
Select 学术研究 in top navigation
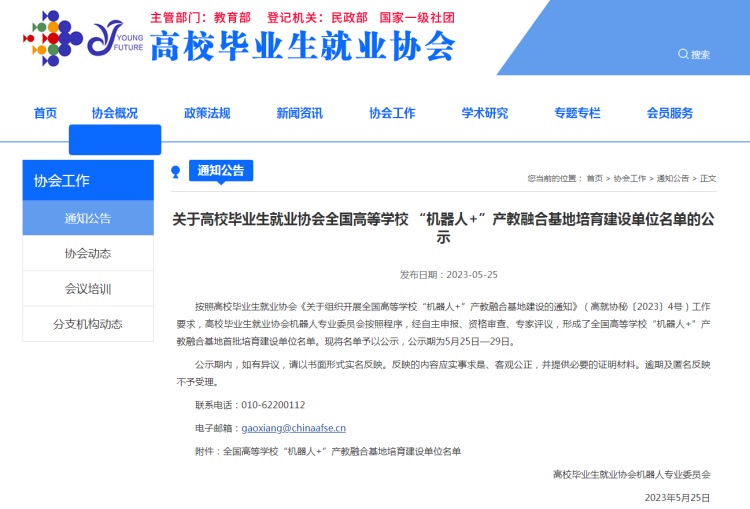click(485, 113)
